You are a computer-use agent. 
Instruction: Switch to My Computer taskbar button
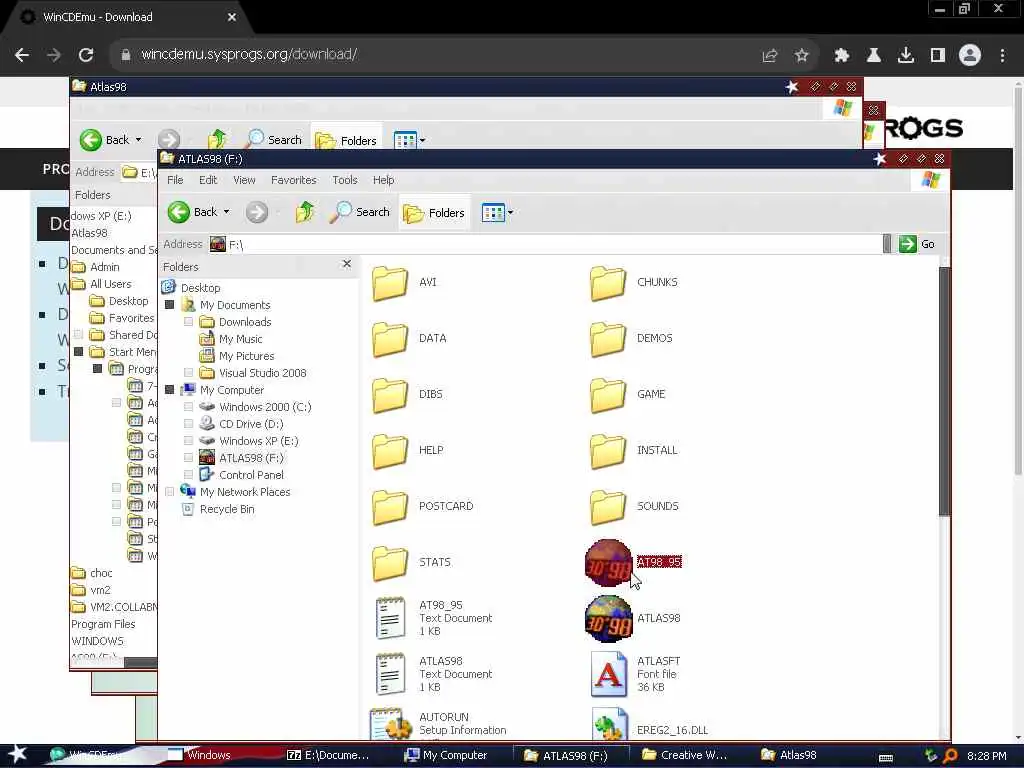click(447, 756)
